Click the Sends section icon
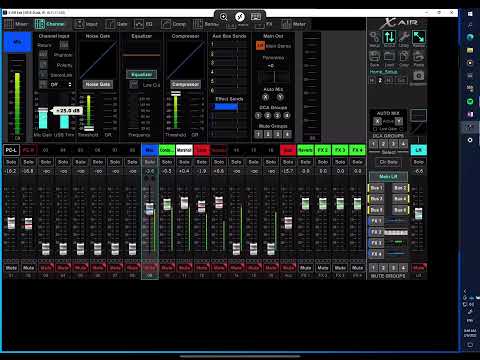This screenshot has height=360, width=480. click(x=198, y=24)
